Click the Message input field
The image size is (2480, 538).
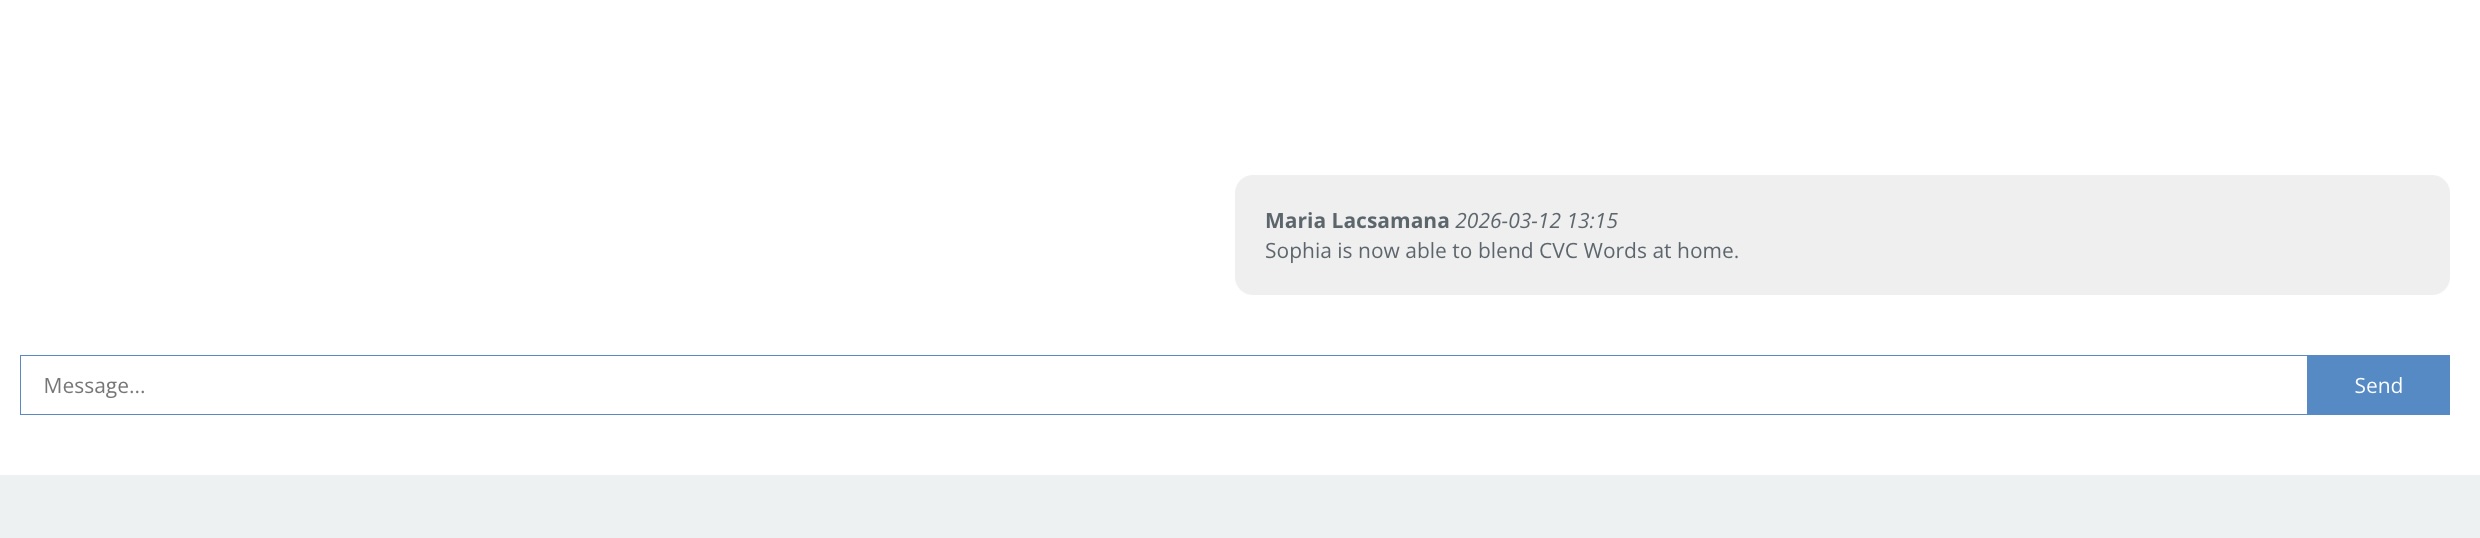1160,385
